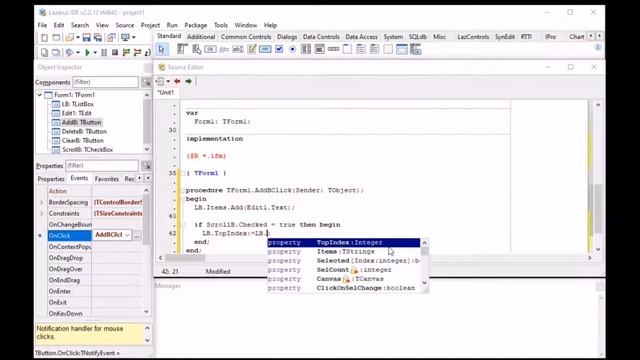Viewport: 640px width, 360px height.
Task: Collapse the Form1: TForm1 tree node
Action: click(x=40, y=95)
